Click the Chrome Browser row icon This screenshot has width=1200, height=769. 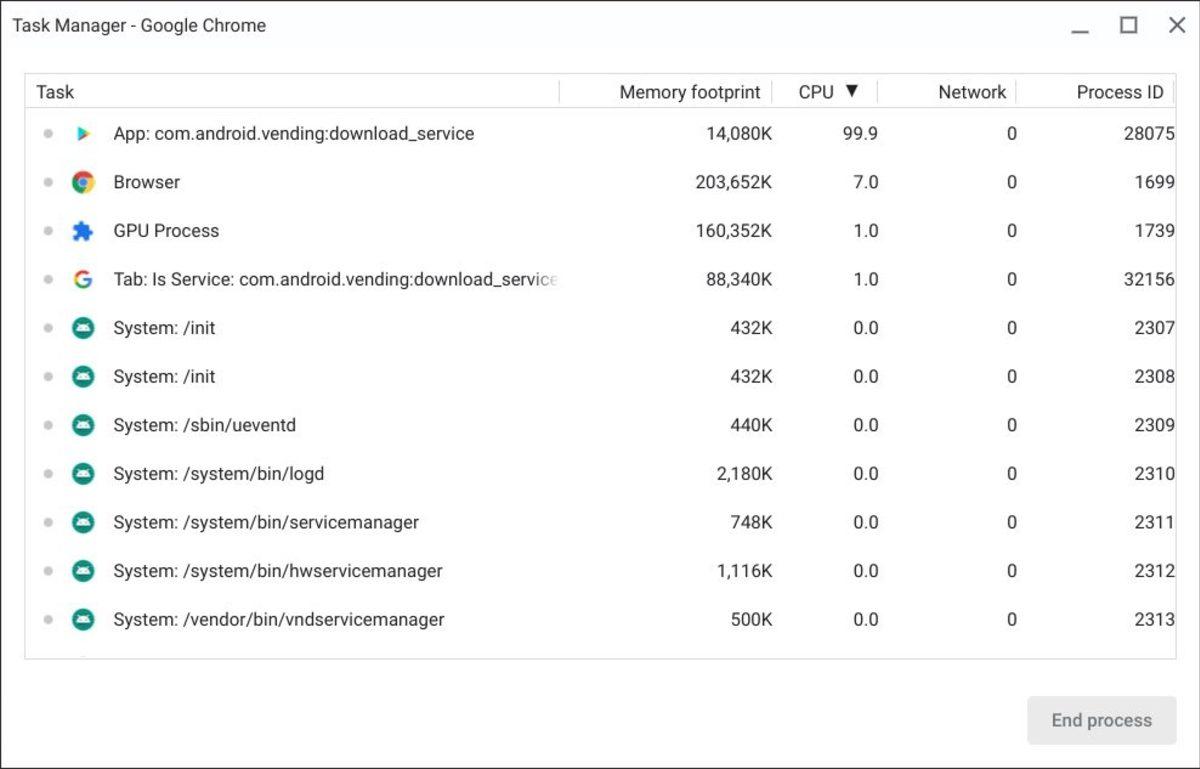[84, 182]
